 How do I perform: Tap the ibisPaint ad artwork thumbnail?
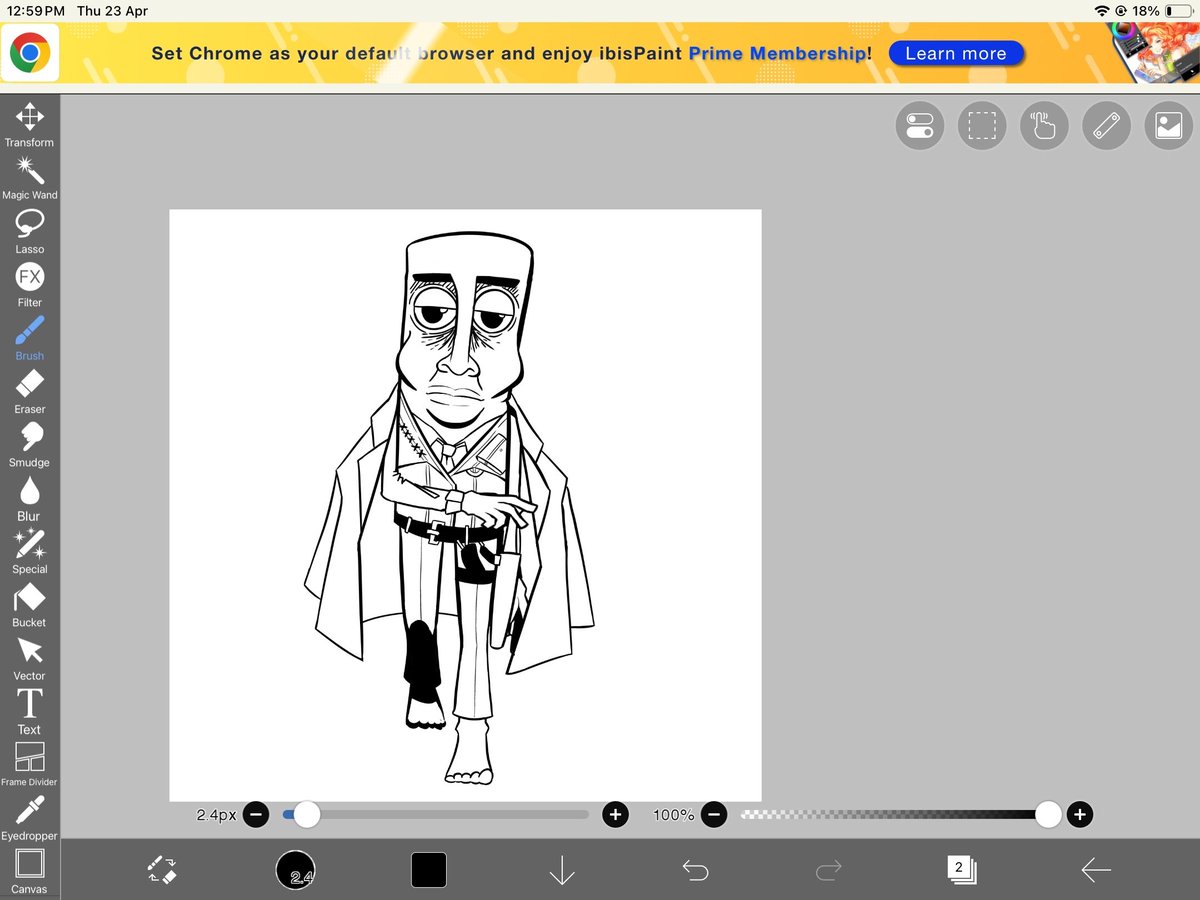tap(1153, 54)
